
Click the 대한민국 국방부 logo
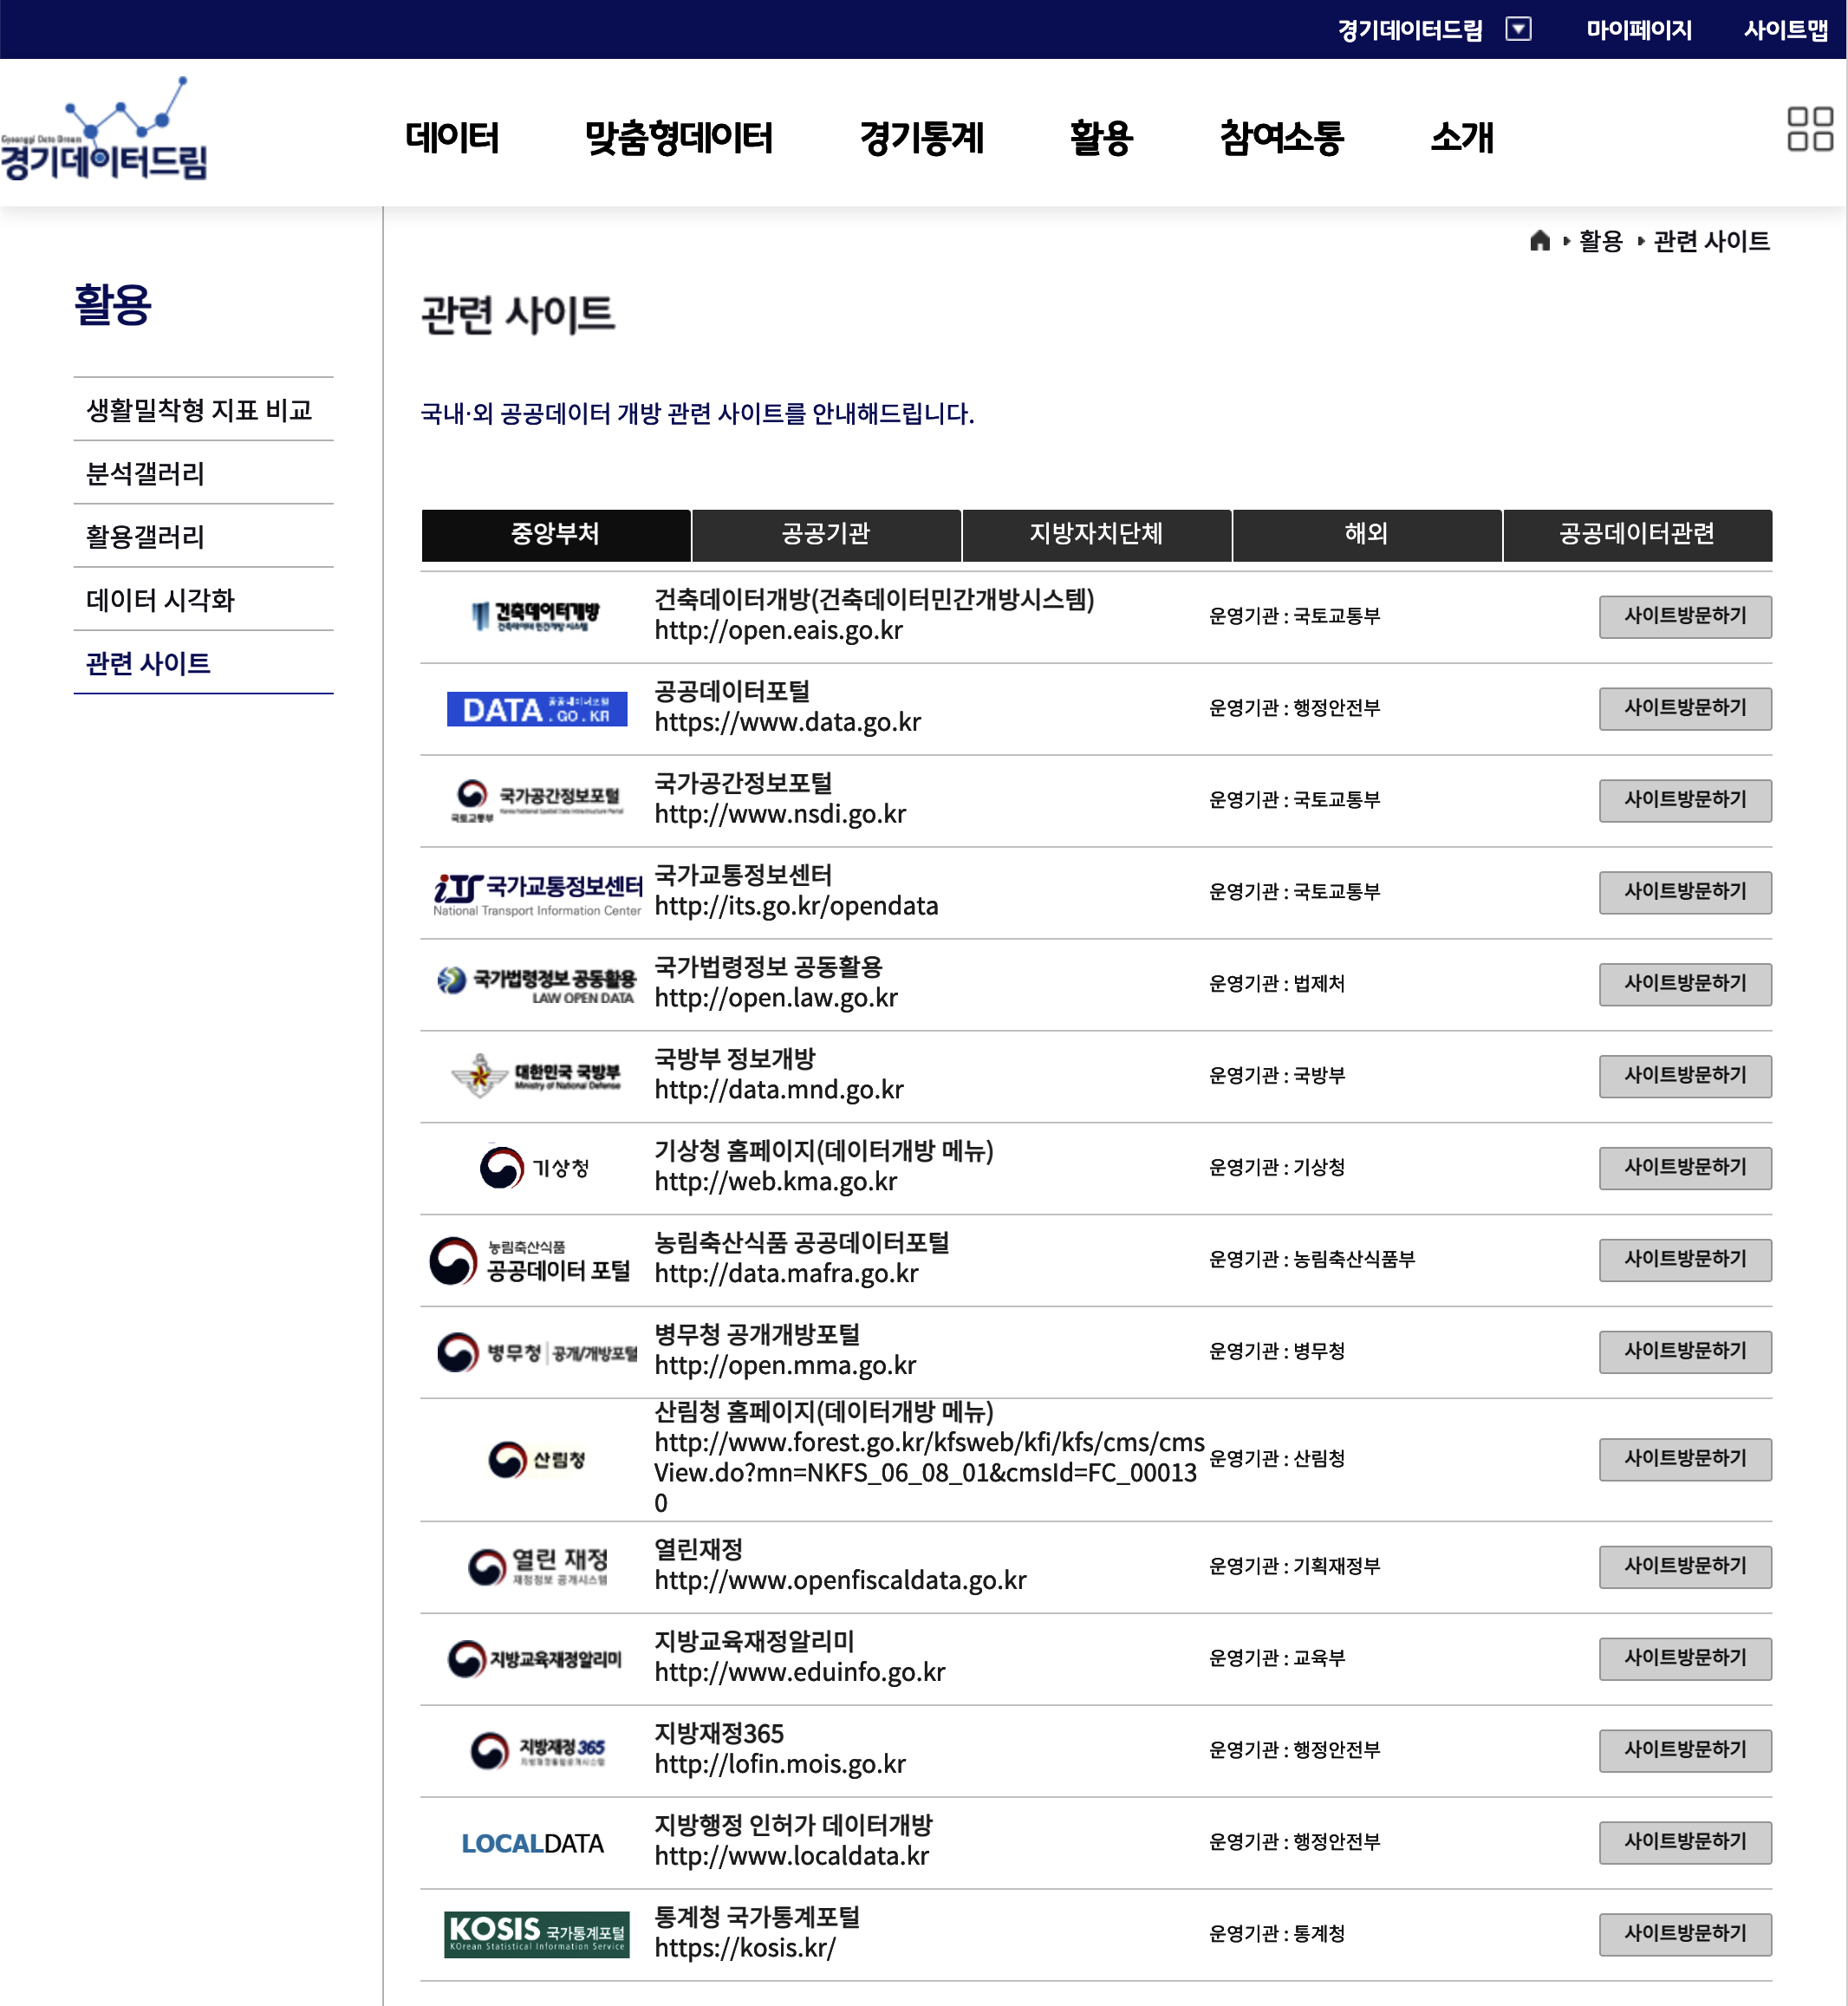537,1076
